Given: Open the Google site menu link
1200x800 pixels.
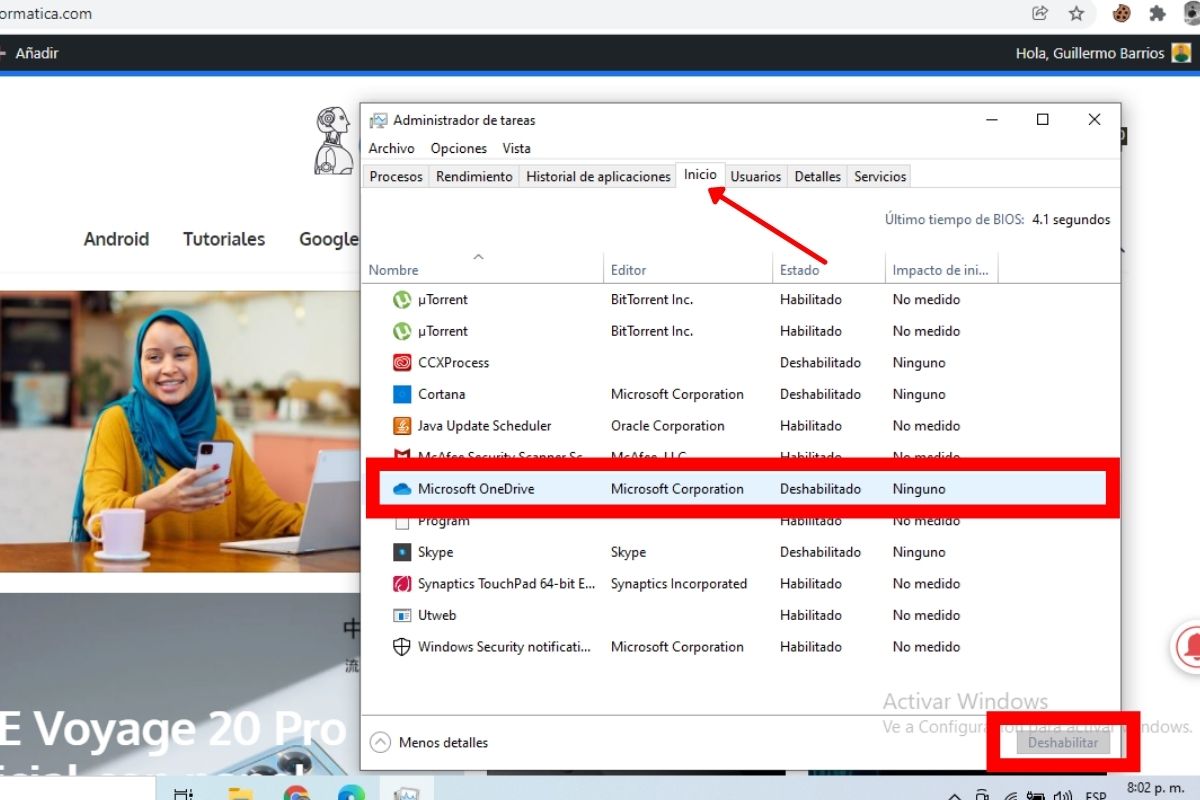Looking at the screenshot, I should tap(329, 239).
